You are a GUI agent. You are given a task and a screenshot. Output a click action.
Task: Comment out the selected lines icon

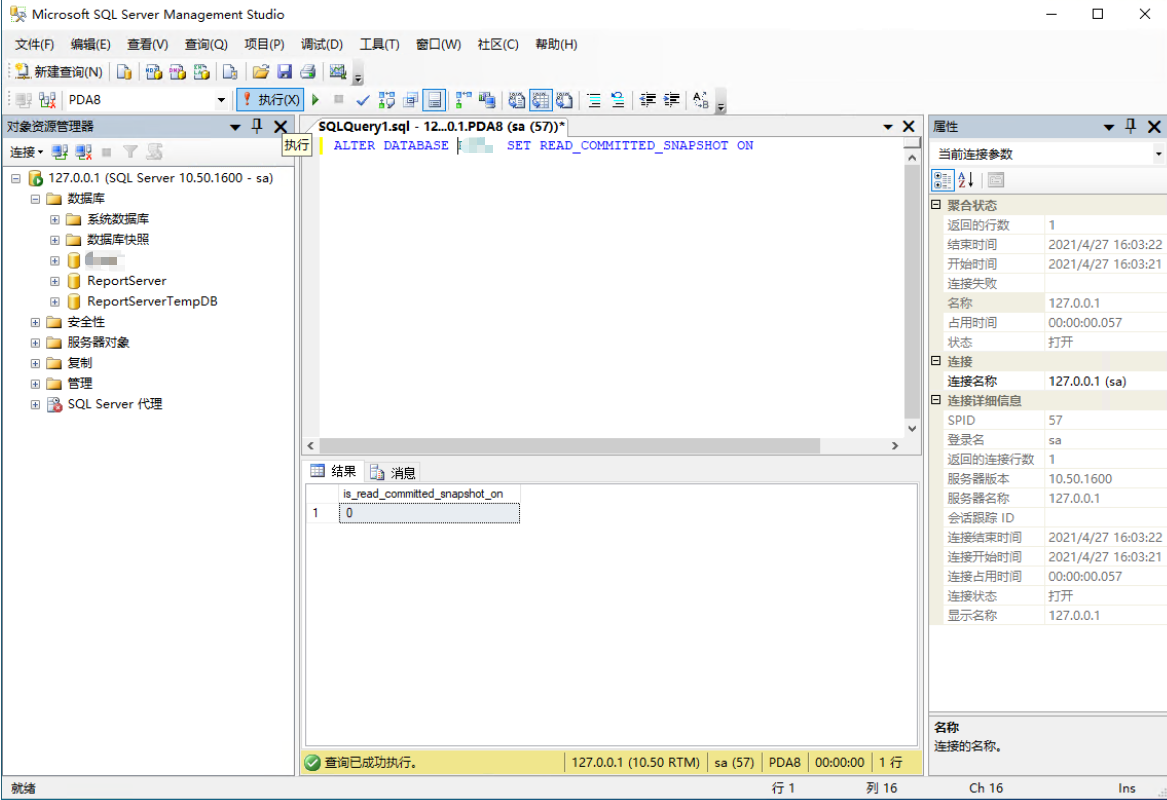pos(594,100)
